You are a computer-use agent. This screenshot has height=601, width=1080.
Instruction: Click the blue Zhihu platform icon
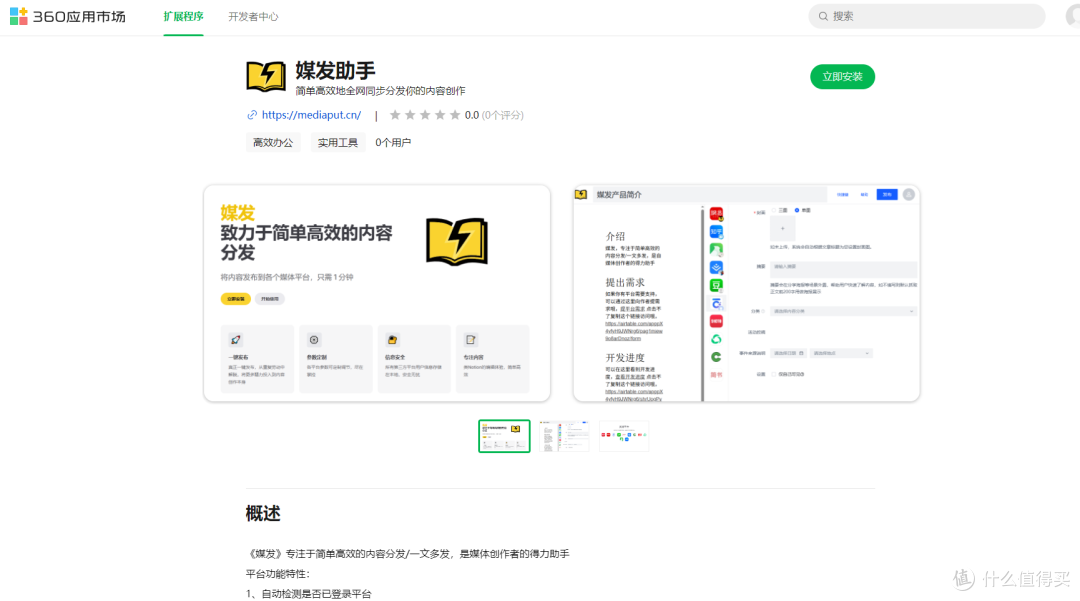click(x=716, y=231)
